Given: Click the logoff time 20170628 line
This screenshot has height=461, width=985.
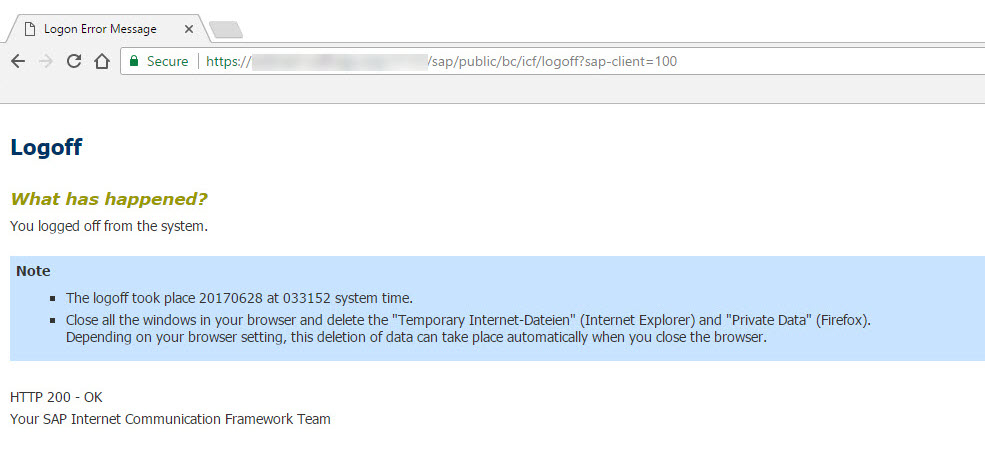Looking at the screenshot, I should coord(239,298).
